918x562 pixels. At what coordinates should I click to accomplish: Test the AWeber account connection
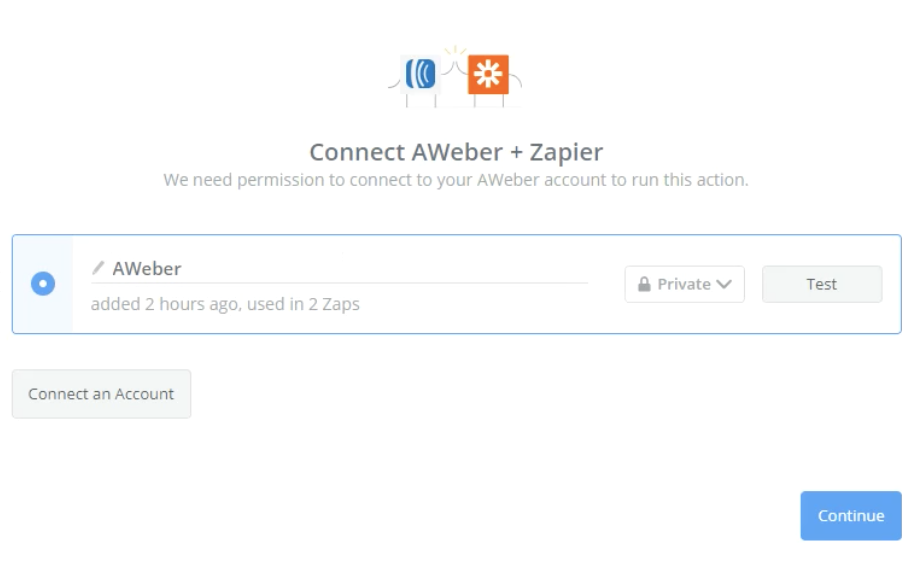tap(822, 284)
